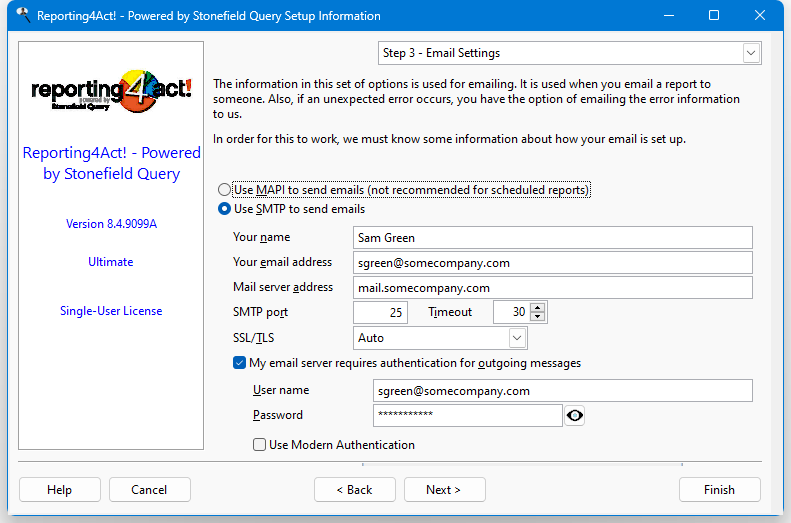The height and width of the screenshot is (523, 791).
Task: Click the SMTP port field
Action: (380, 312)
